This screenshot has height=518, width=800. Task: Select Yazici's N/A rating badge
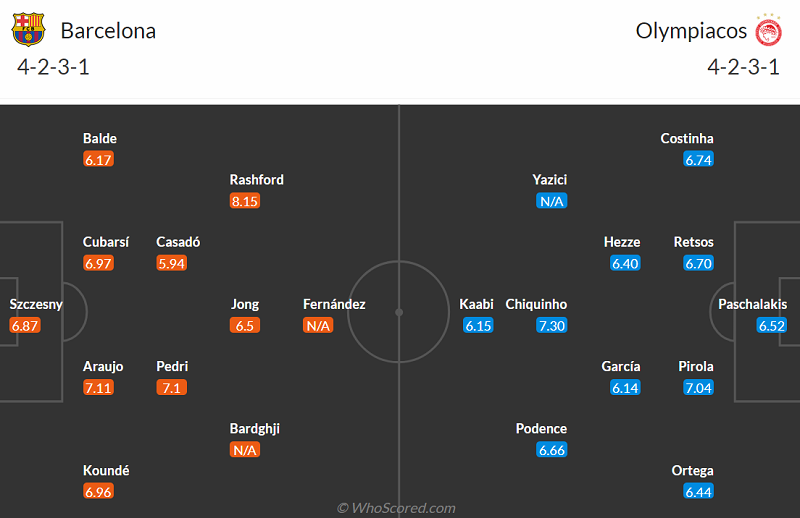(552, 201)
